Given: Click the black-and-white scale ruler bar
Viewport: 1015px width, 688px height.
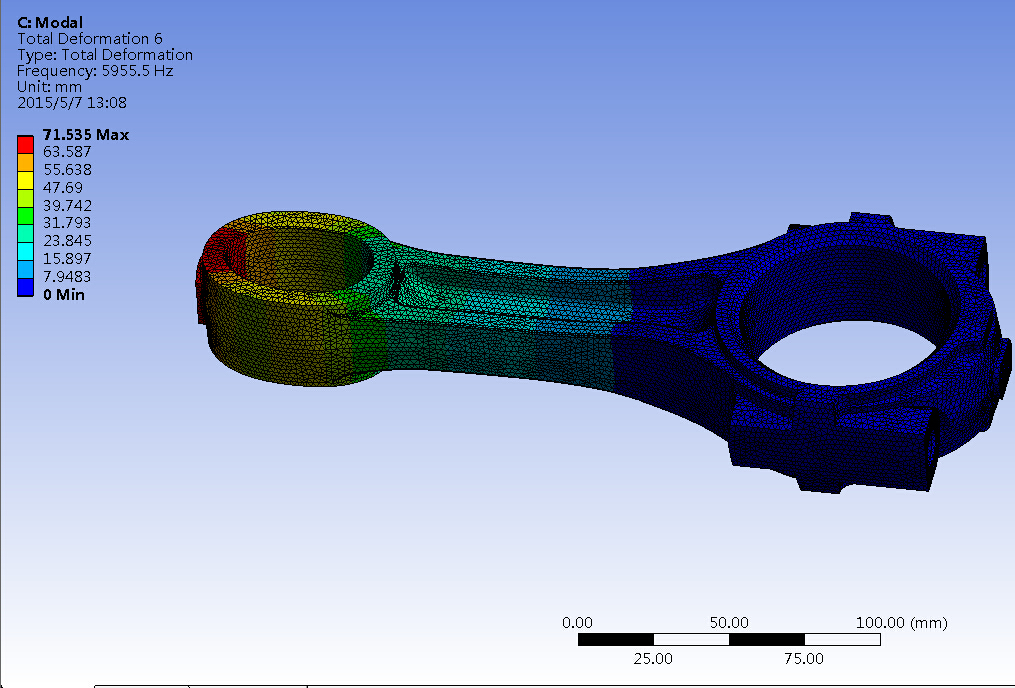Looking at the screenshot, I should tap(729, 639).
